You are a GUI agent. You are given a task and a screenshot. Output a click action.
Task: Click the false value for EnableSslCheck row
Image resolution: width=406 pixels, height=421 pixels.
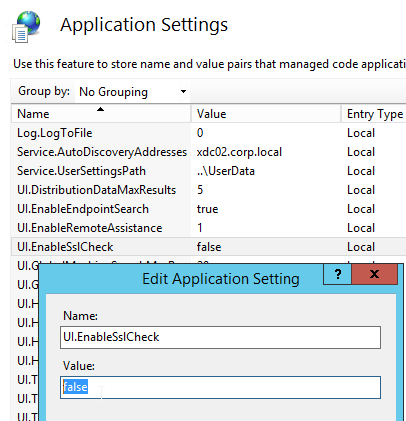(x=209, y=247)
